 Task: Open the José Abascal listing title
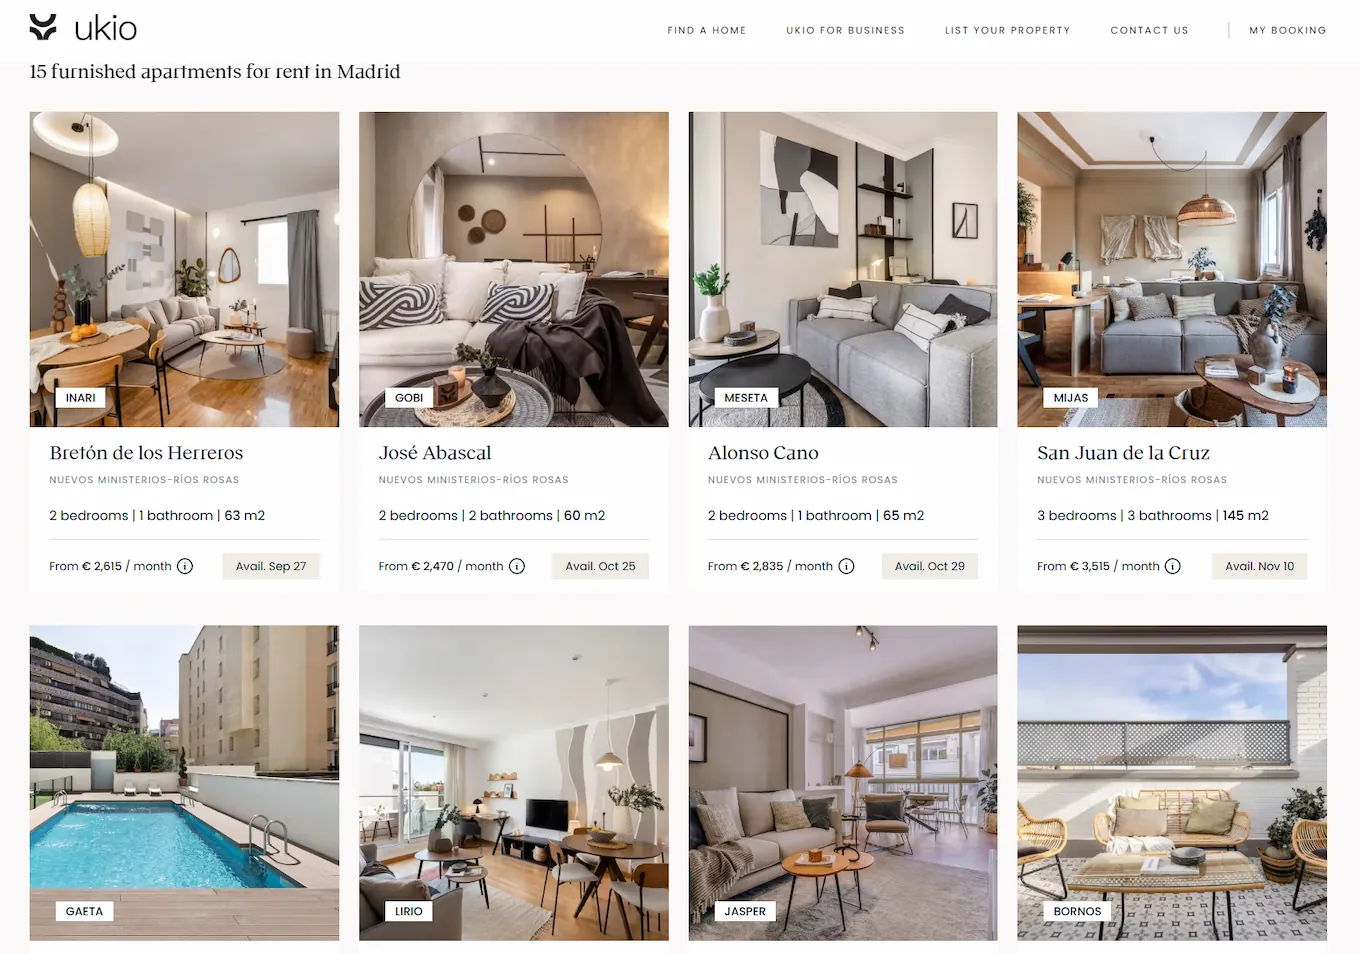435,453
